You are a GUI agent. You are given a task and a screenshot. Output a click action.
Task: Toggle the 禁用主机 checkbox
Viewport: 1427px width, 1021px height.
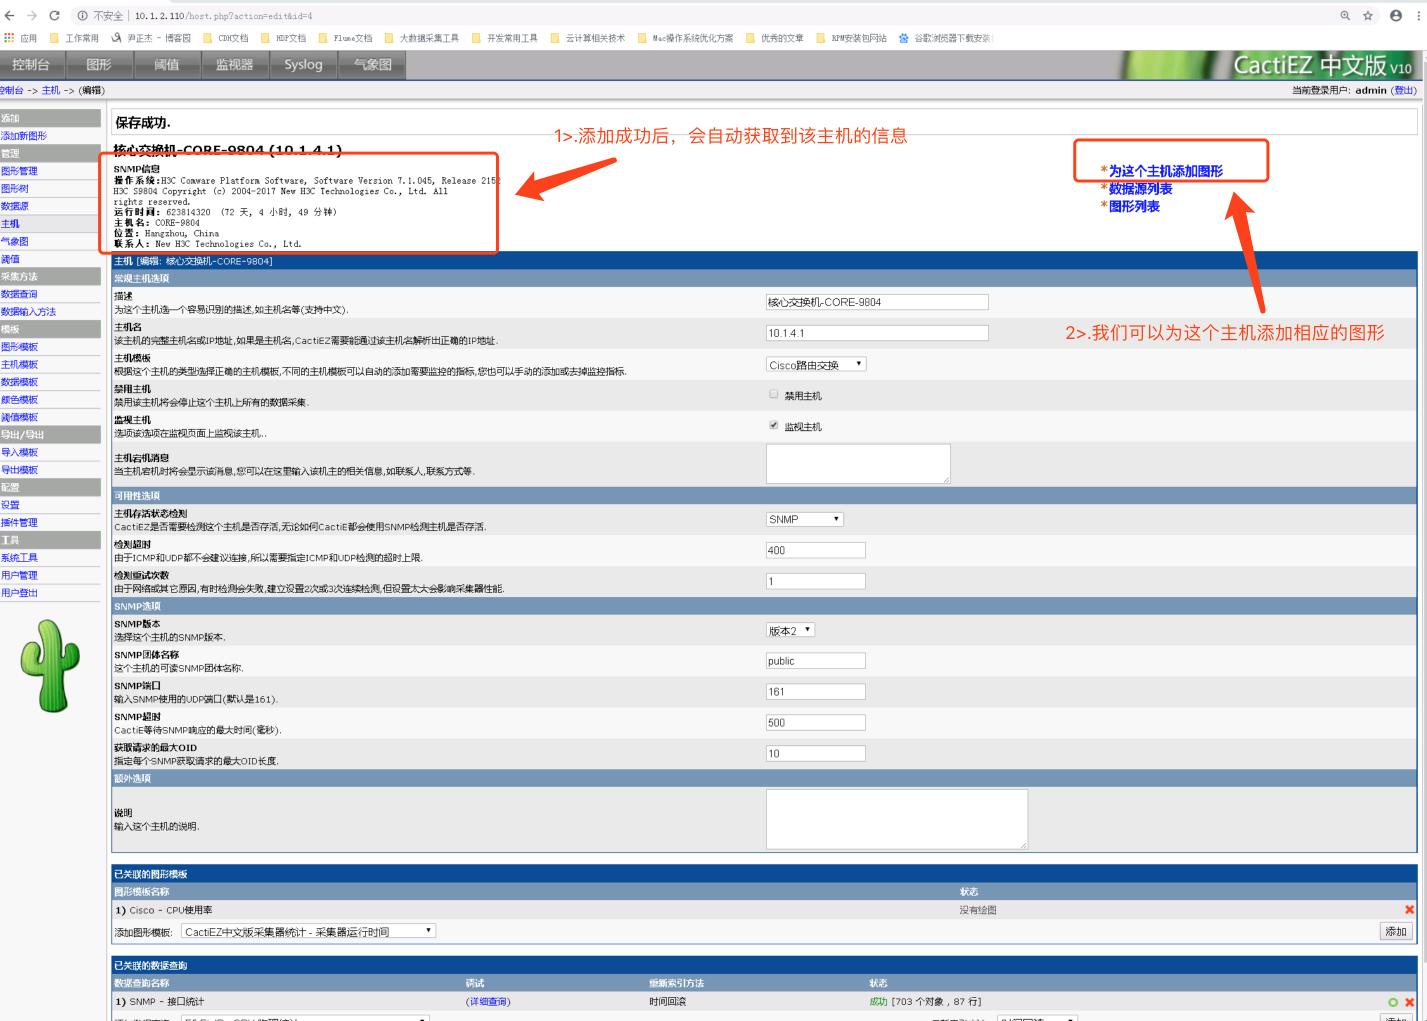coord(773,394)
